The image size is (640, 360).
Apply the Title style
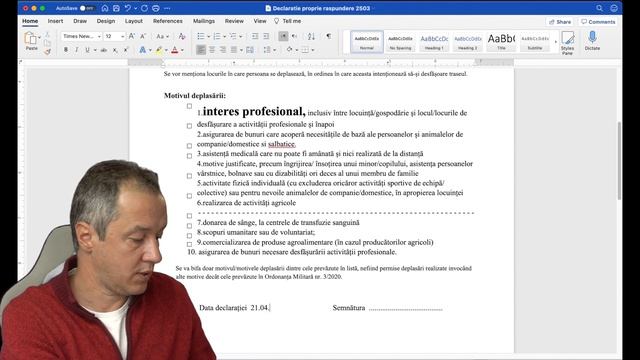501,42
